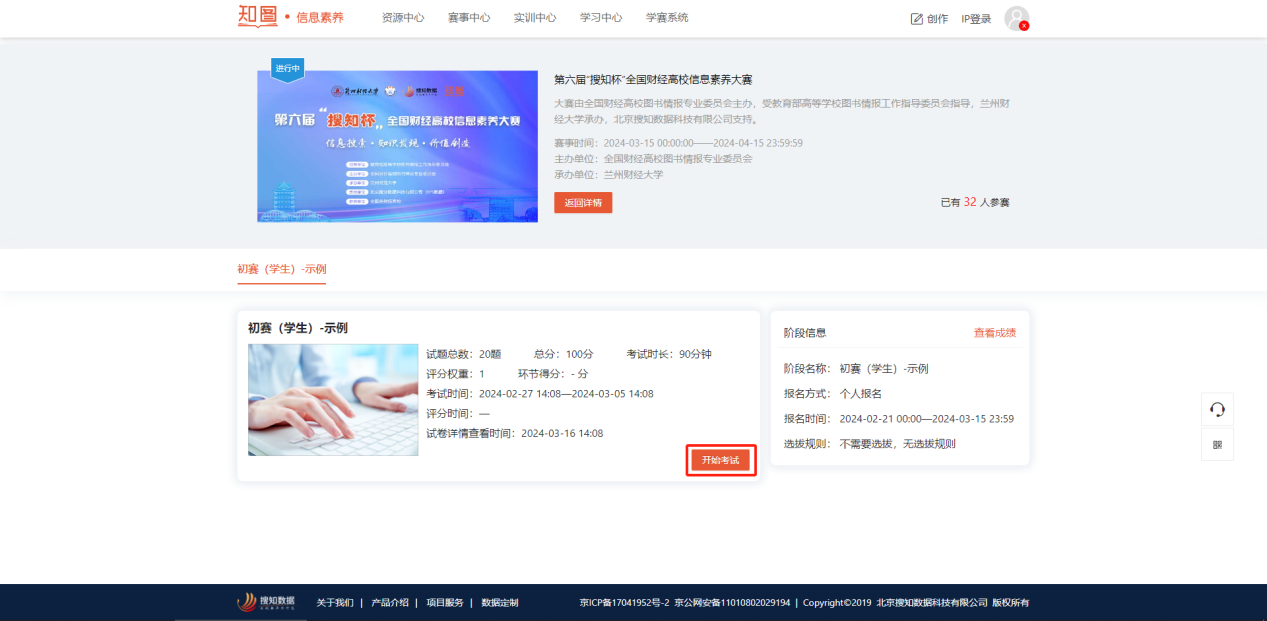
Task: Click the 进行中 status badge on banner
Action: click(x=287, y=69)
